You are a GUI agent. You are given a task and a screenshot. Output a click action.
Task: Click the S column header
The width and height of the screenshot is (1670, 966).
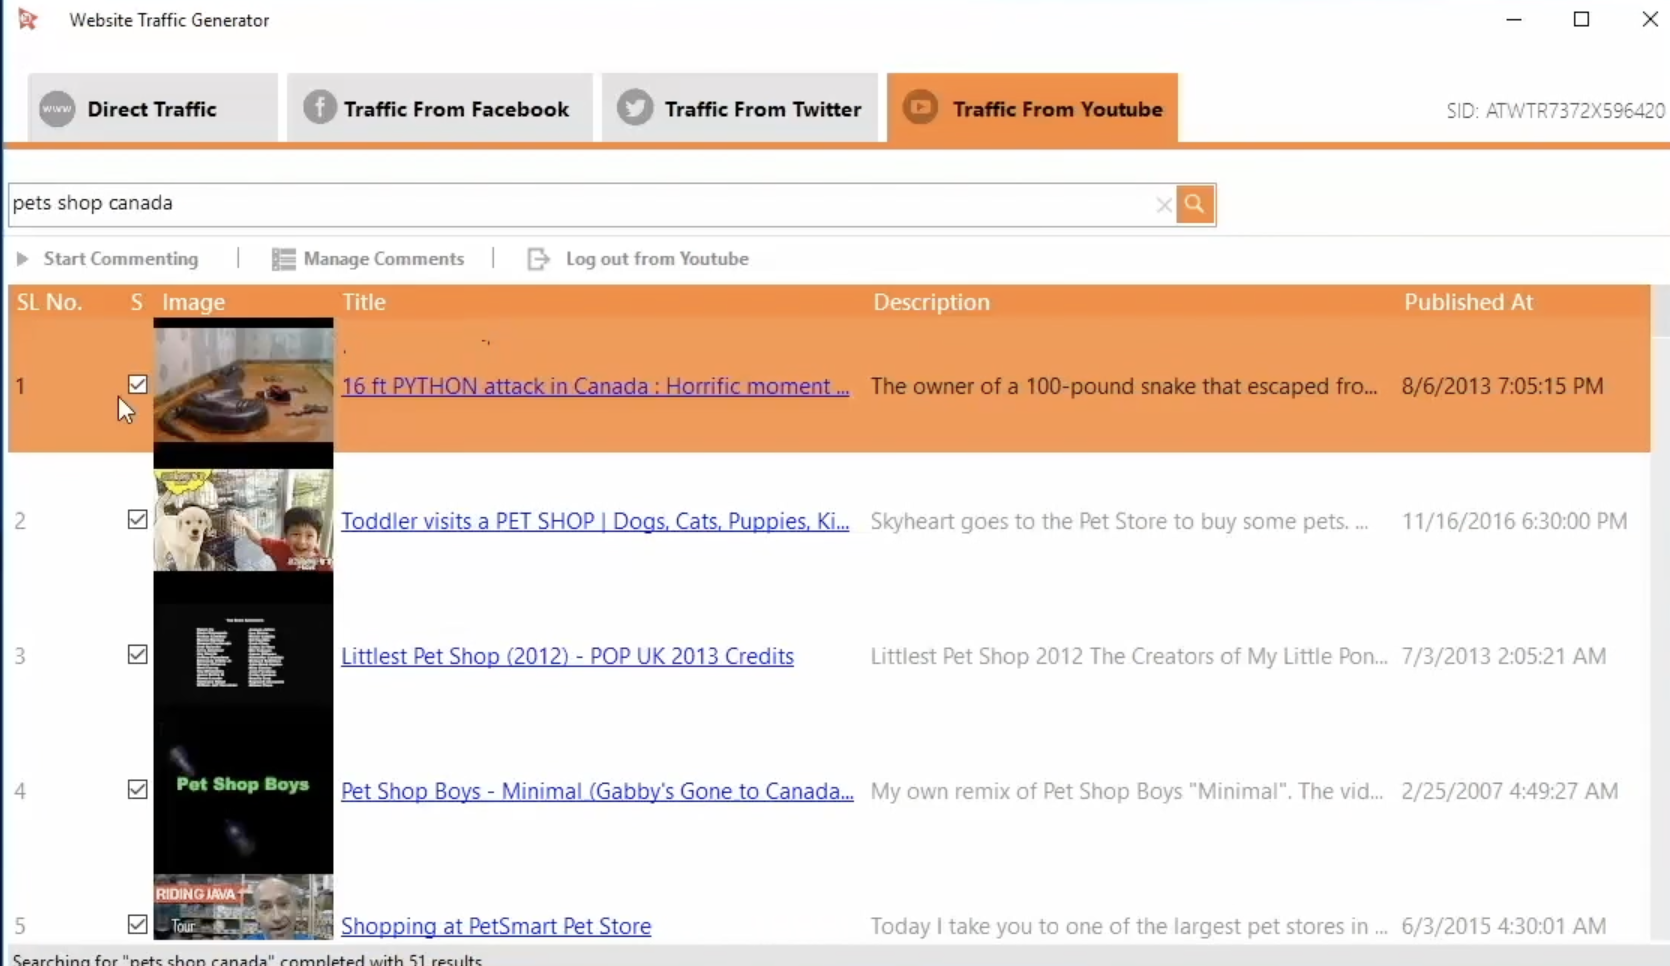tap(137, 302)
